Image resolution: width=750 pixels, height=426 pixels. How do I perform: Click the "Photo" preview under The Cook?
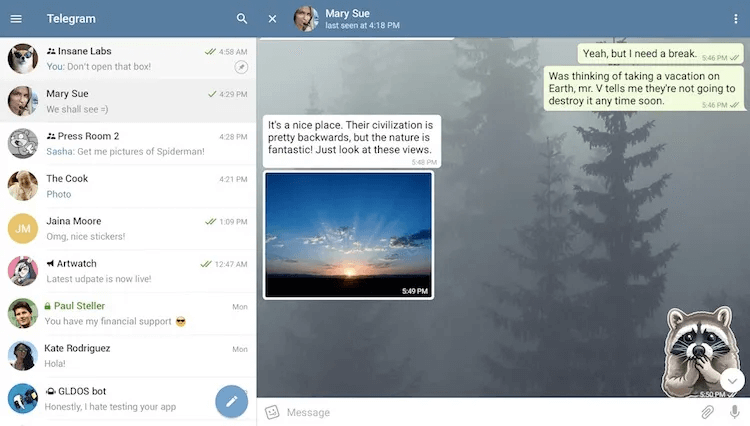58,194
